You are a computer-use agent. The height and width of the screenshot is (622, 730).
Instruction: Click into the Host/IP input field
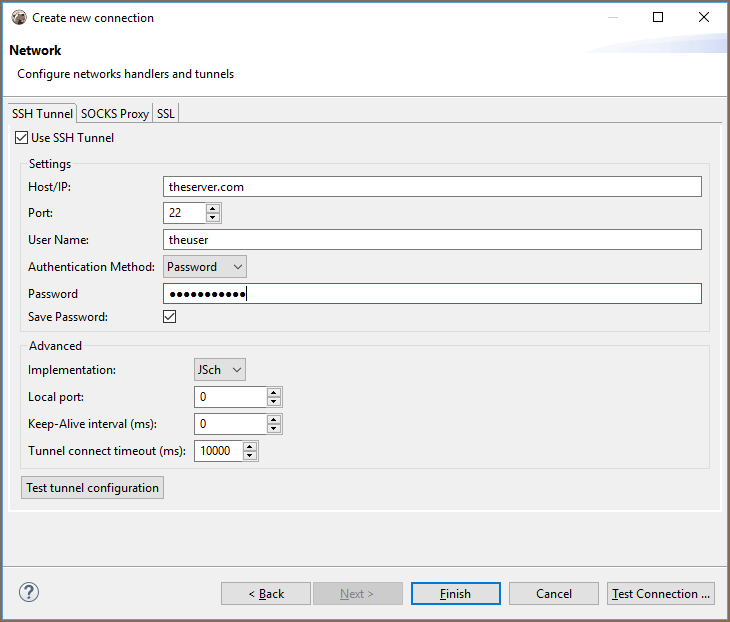coord(431,187)
